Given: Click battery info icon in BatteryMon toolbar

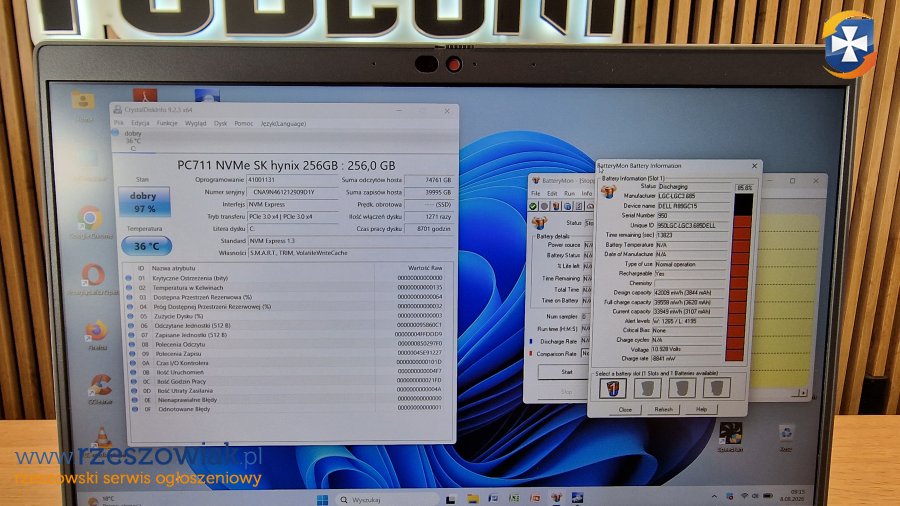Looking at the screenshot, I should pyautogui.click(x=556, y=207).
